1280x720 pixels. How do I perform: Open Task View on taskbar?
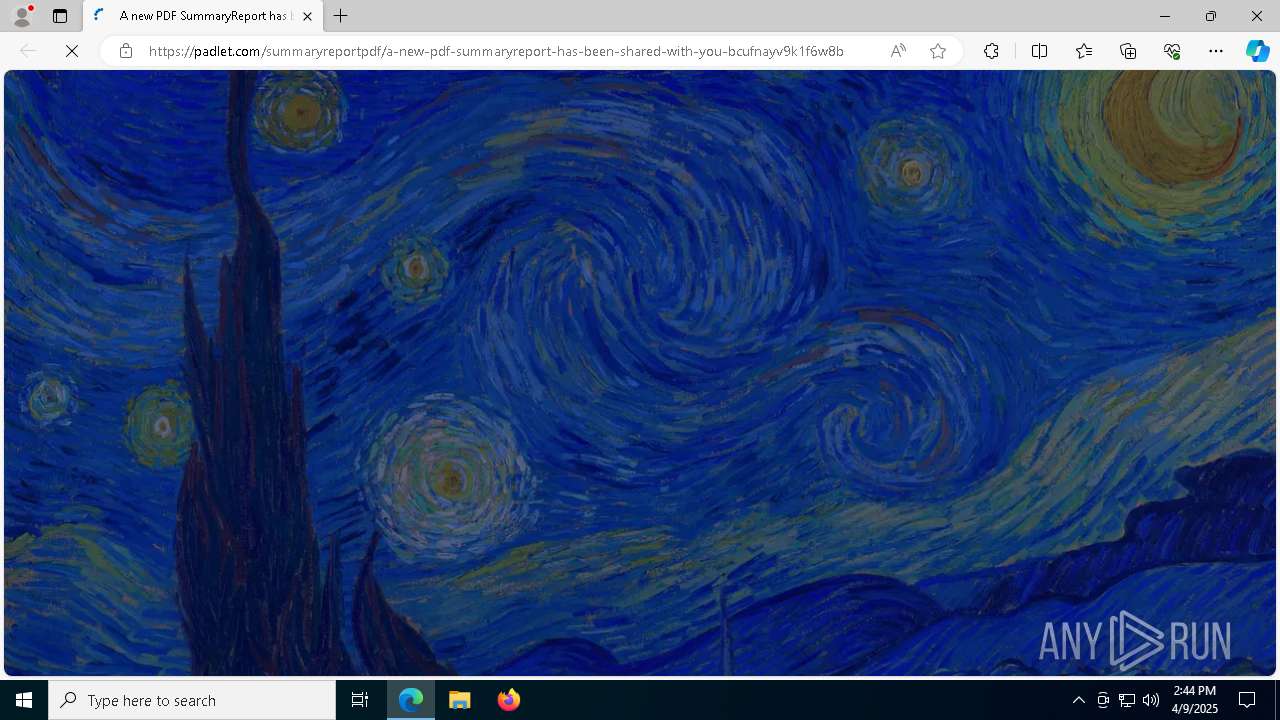[360, 700]
